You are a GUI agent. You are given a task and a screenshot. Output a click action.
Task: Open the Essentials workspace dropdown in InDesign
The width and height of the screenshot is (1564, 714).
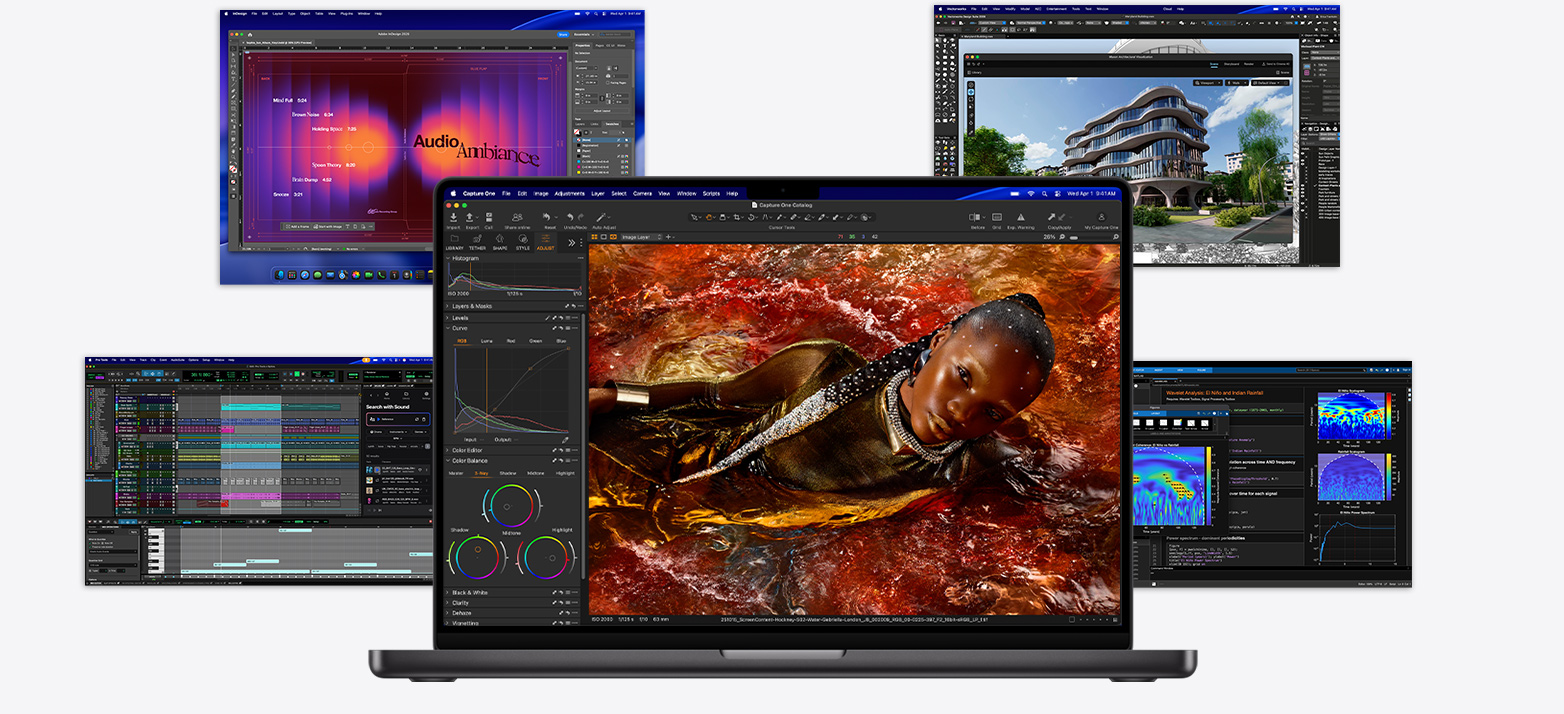[x=584, y=34]
